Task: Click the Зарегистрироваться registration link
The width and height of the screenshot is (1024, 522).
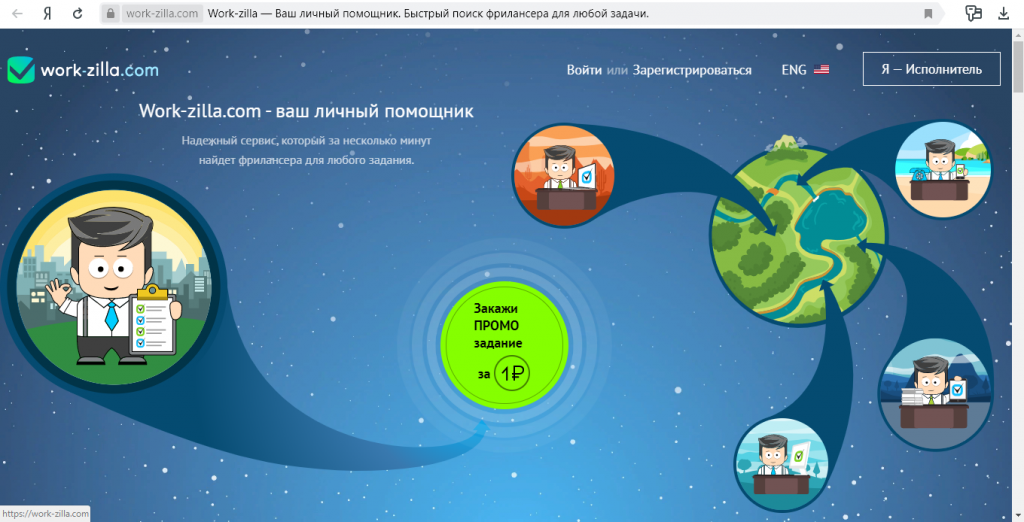Action: coord(692,70)
